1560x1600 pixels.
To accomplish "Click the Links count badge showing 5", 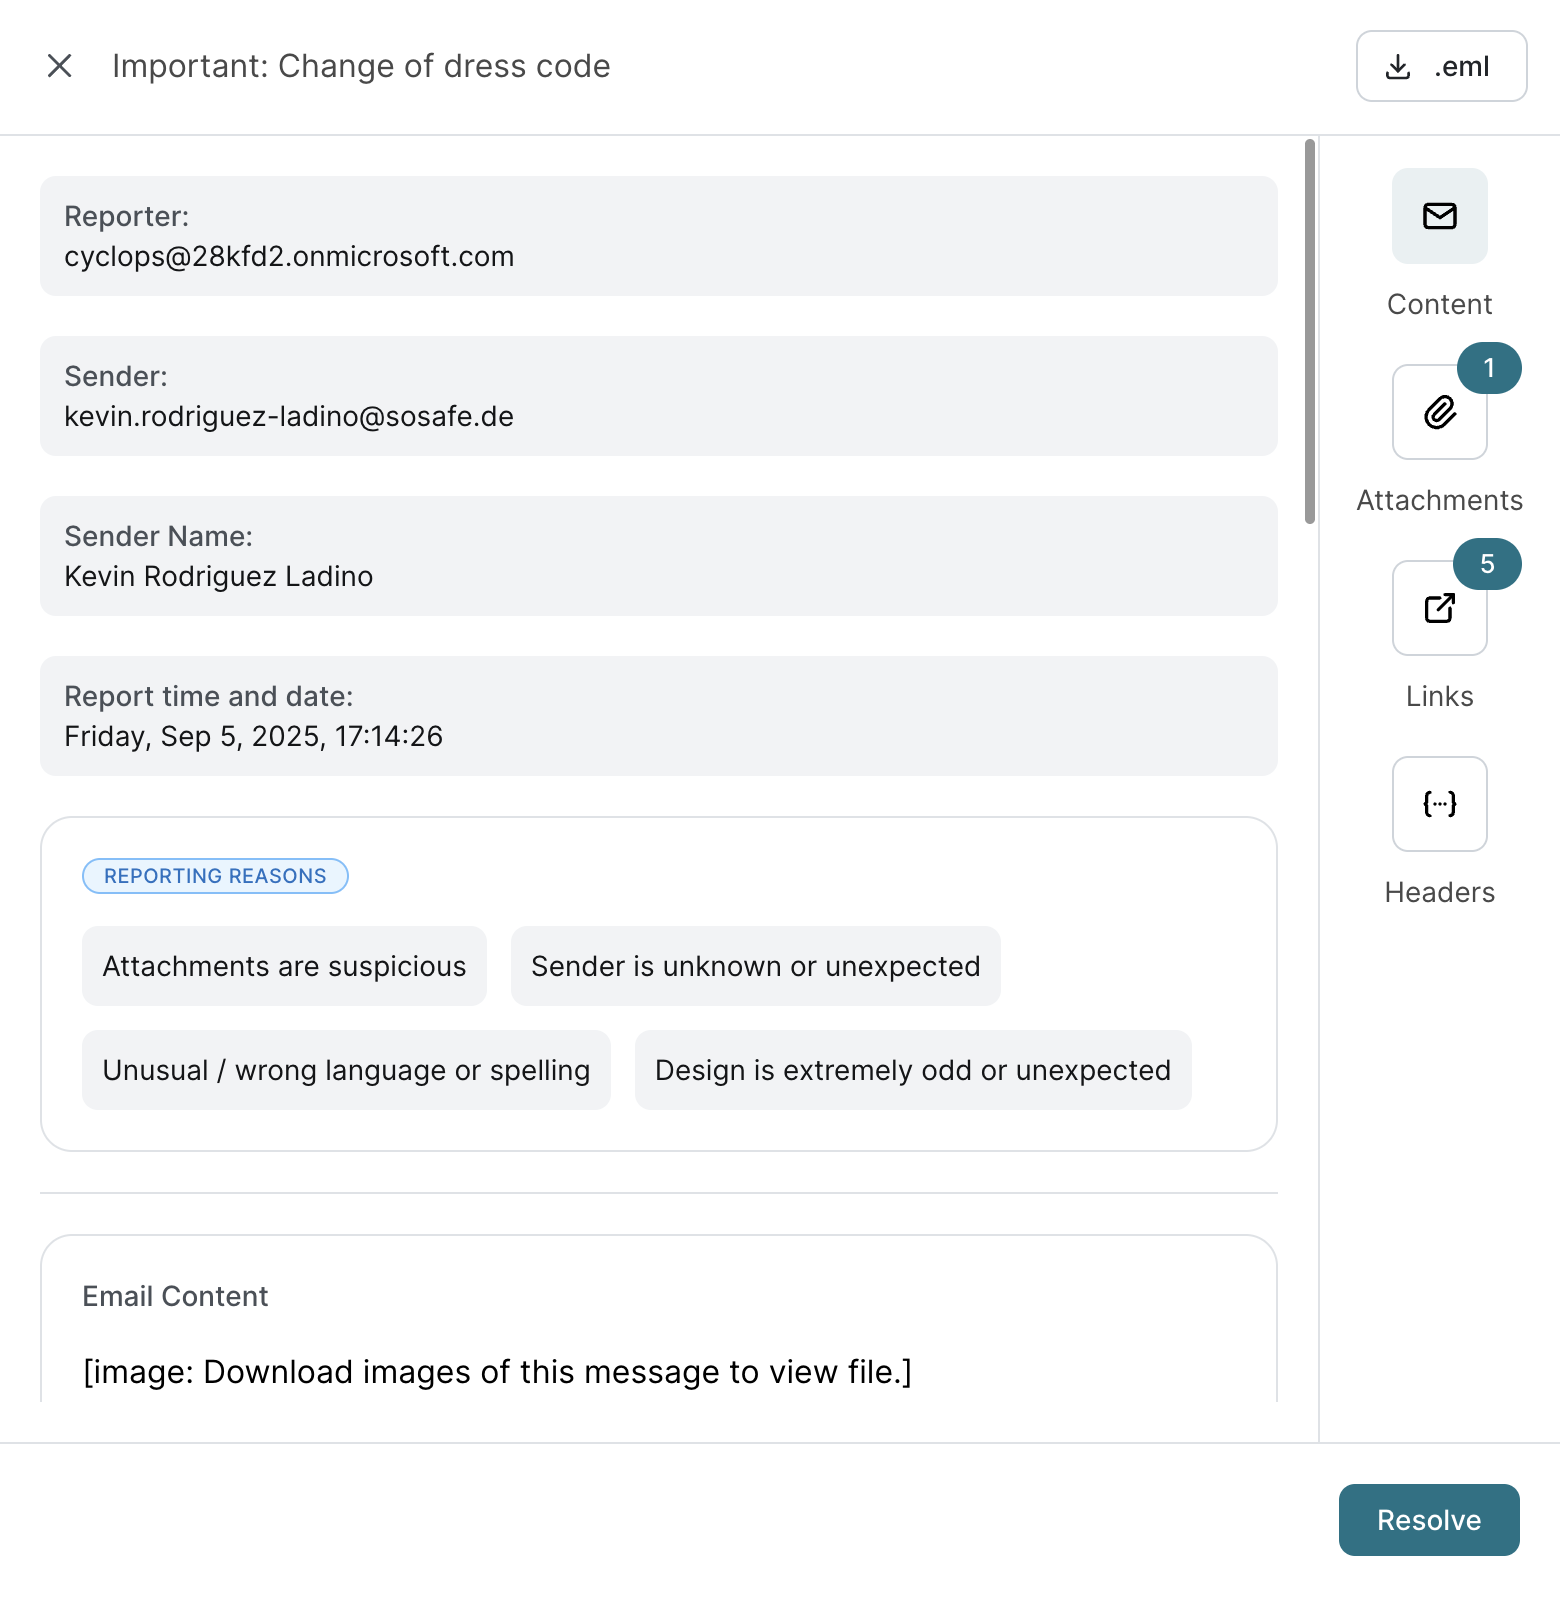I will coord(1487,564).
